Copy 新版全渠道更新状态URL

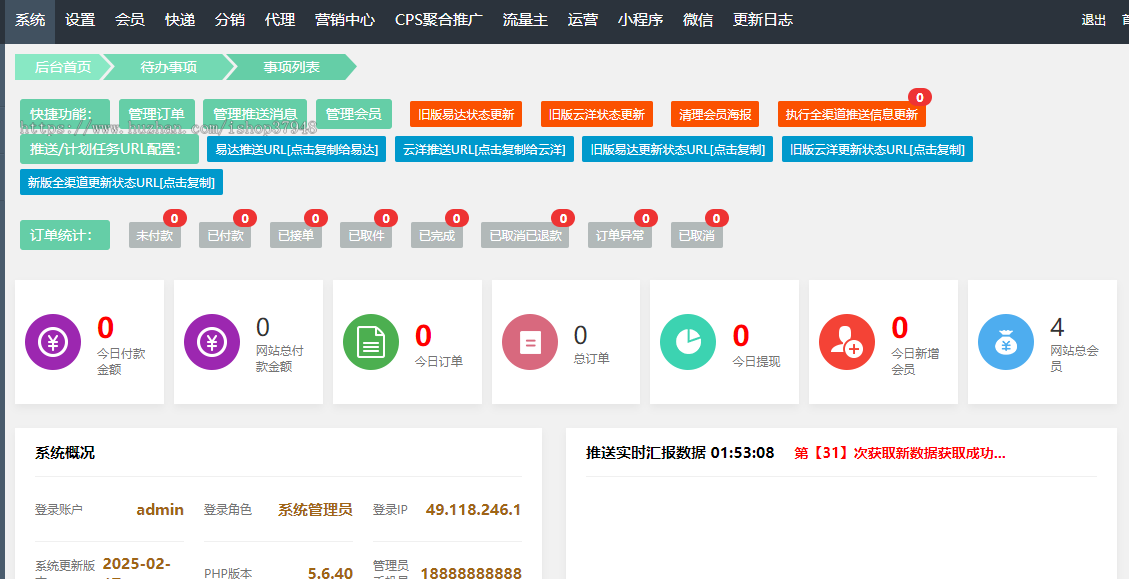pos(122,182)
